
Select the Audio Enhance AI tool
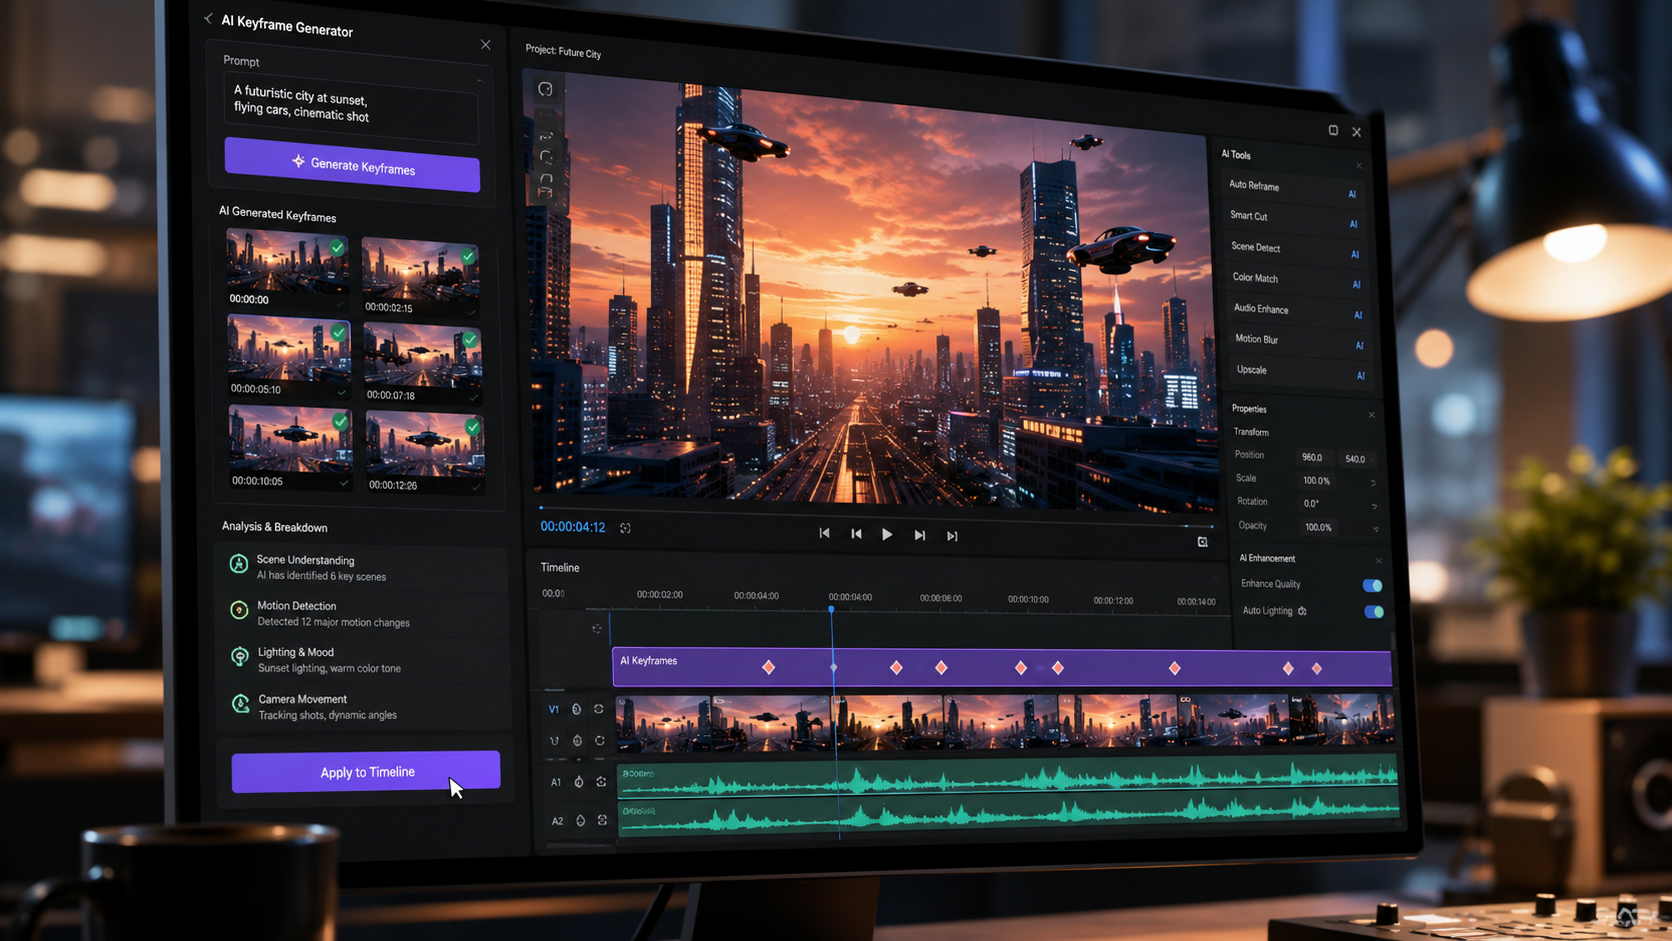click(1298, 312)
